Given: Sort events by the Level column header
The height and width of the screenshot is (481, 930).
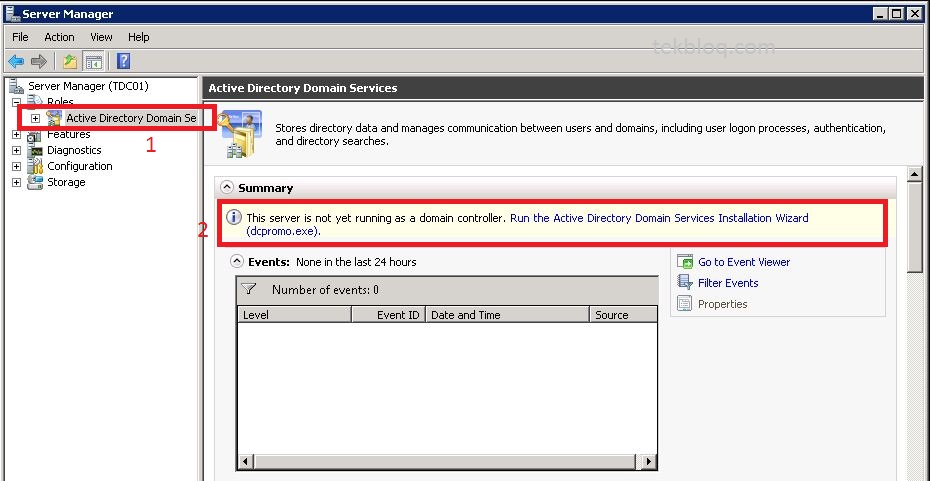Looking at the screenshot, I should coord(294,315).
